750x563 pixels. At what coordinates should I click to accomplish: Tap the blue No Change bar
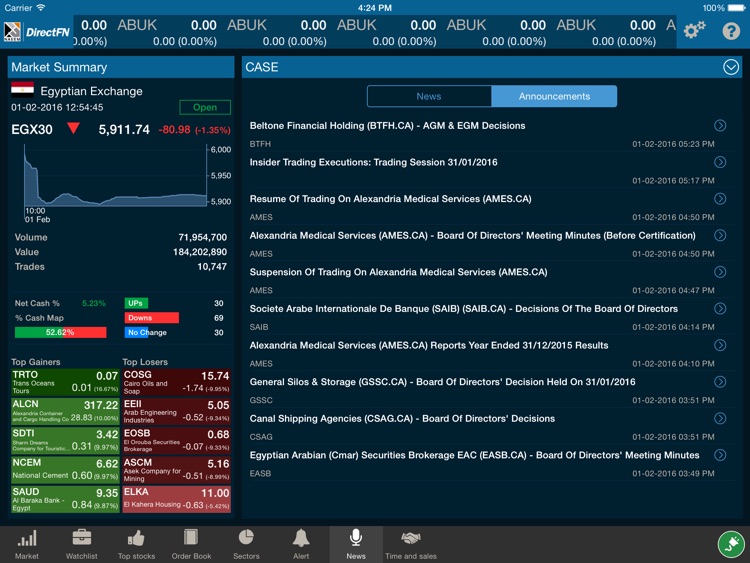tap(136, 332)
